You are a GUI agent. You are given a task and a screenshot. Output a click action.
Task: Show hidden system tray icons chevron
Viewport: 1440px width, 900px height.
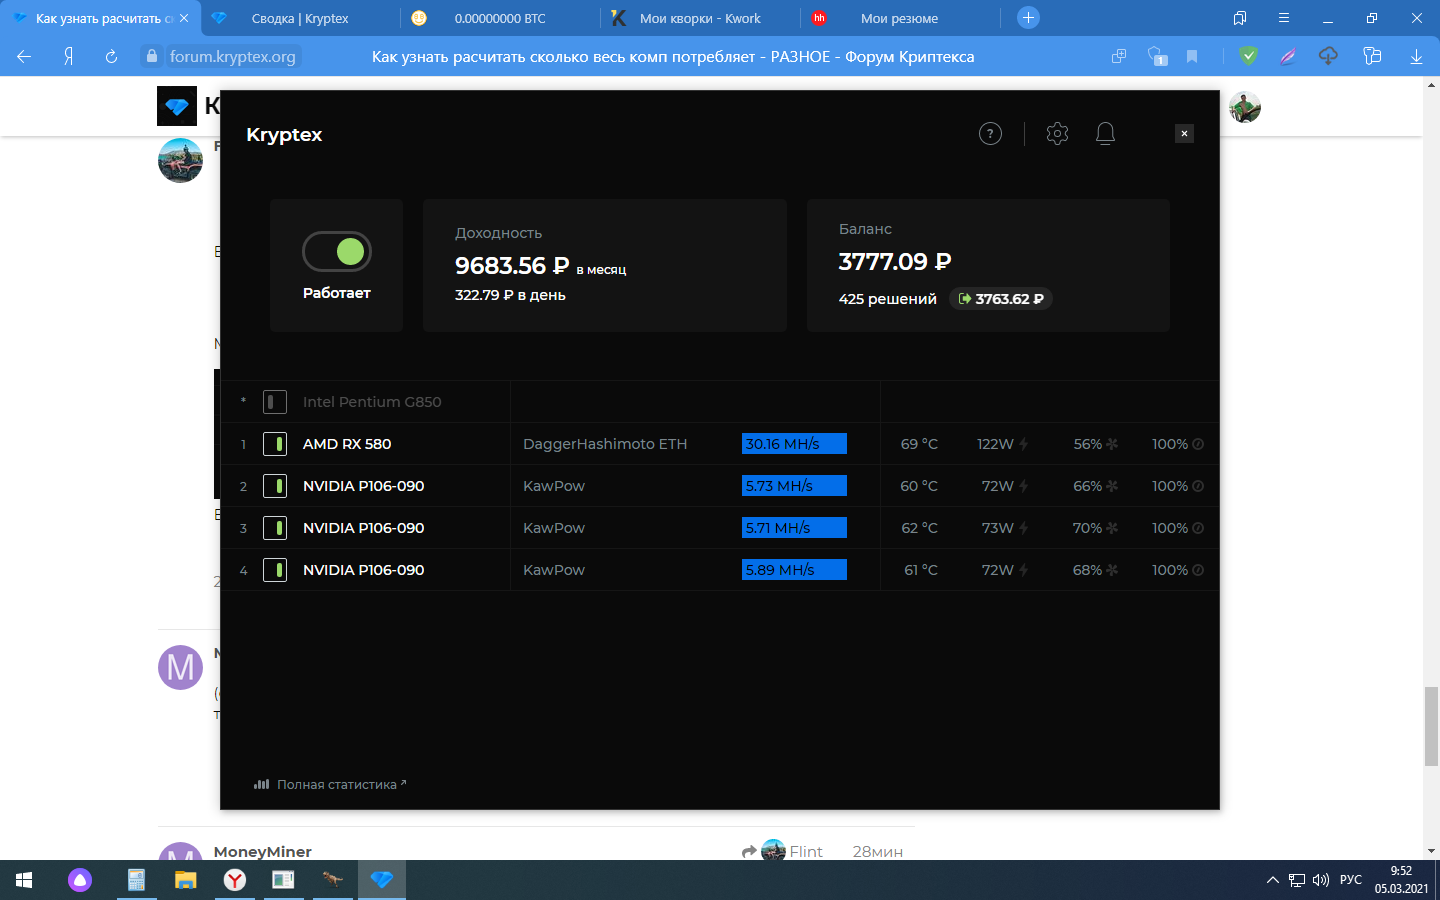coord(1273,880)
